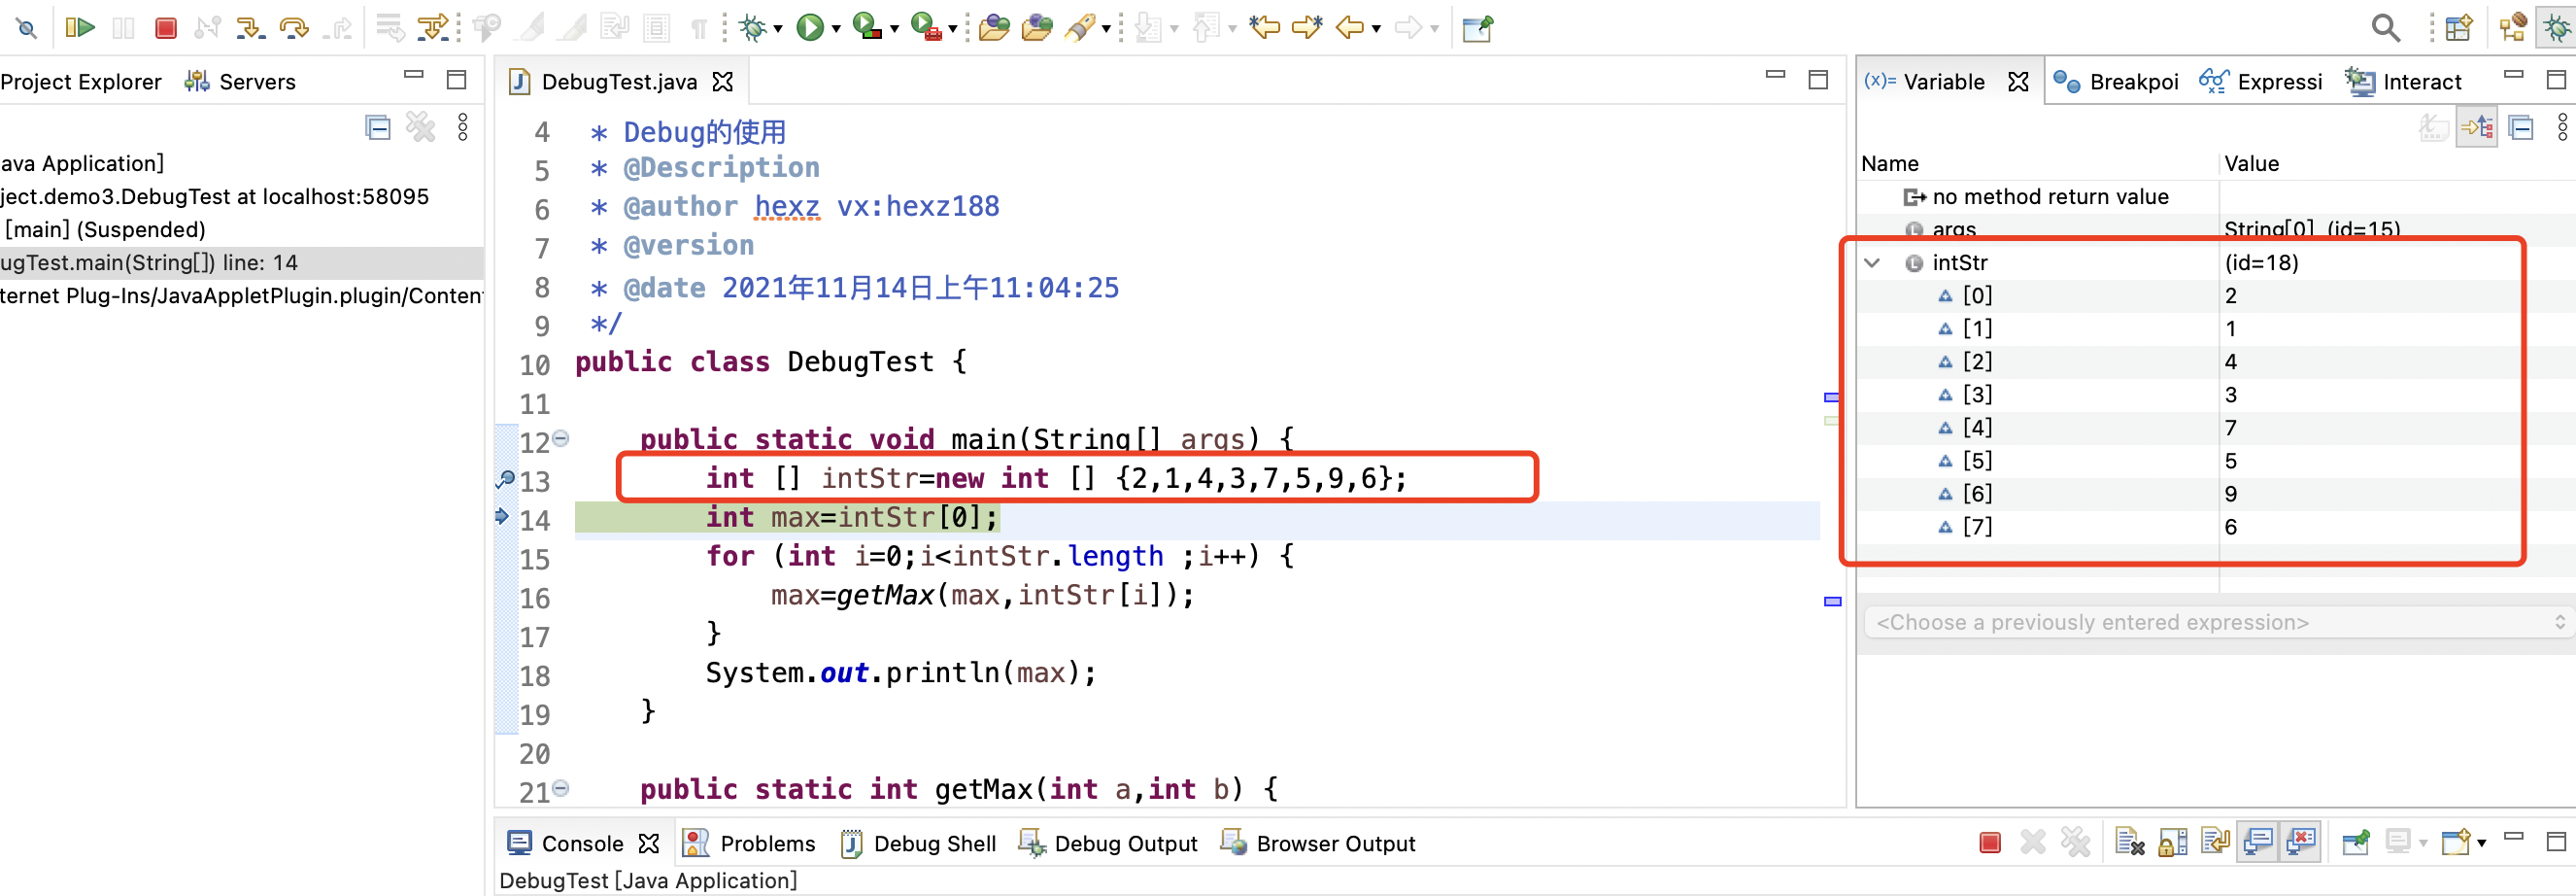Toggle Show Logical Structure in Variables view
The image size is (2576, 896).
pyautogui.click(x=2477, y=127)
